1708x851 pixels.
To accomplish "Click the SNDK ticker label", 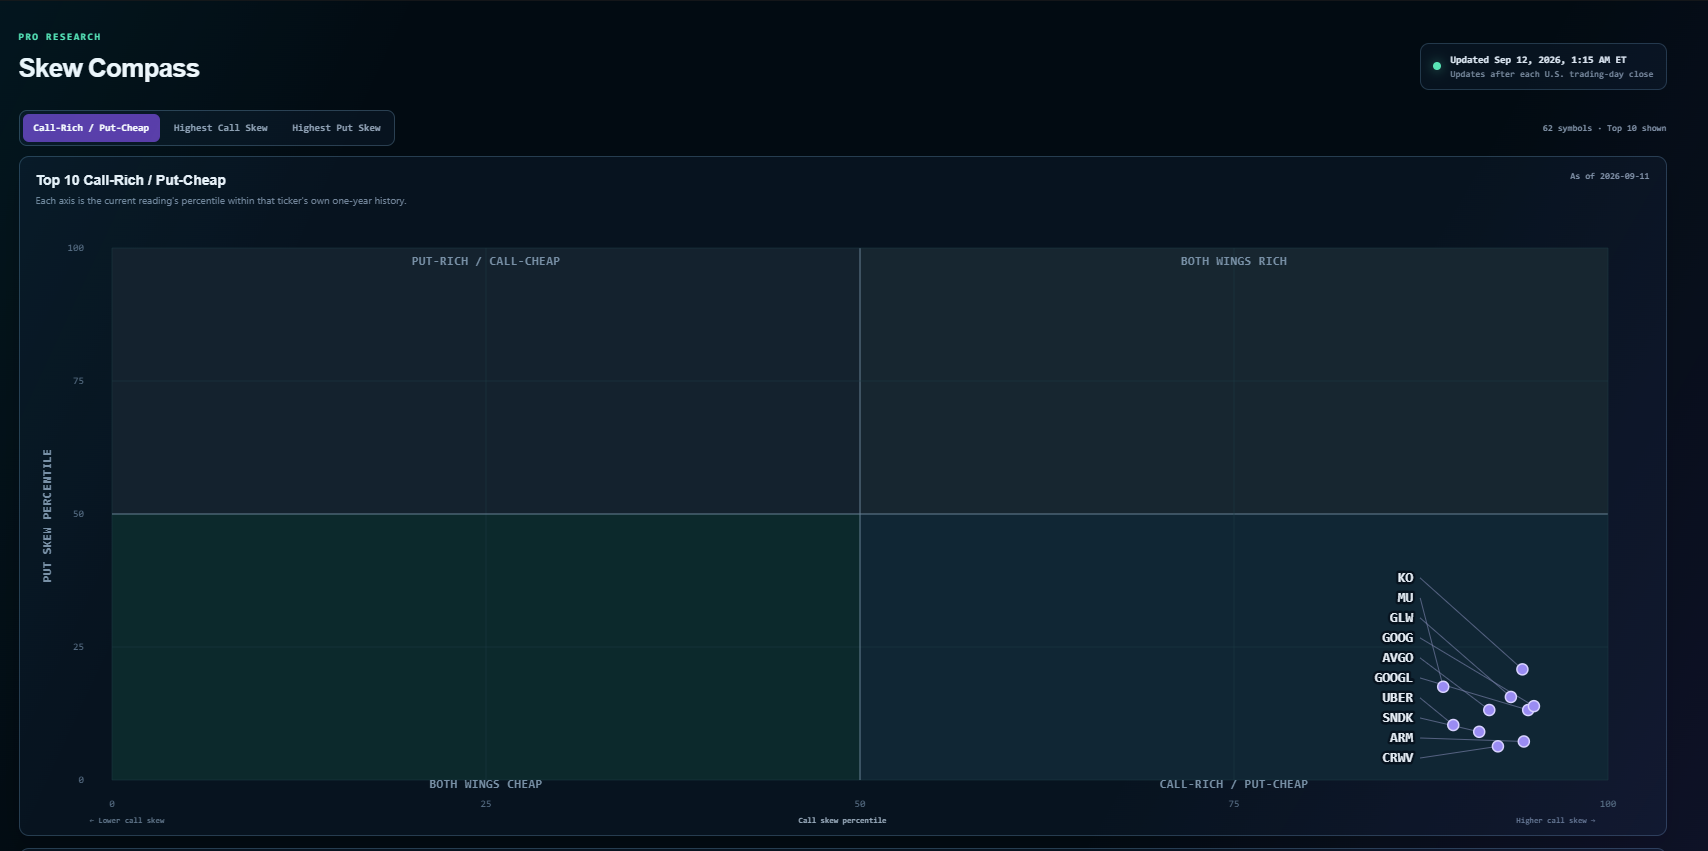I will pos(1397,718).
